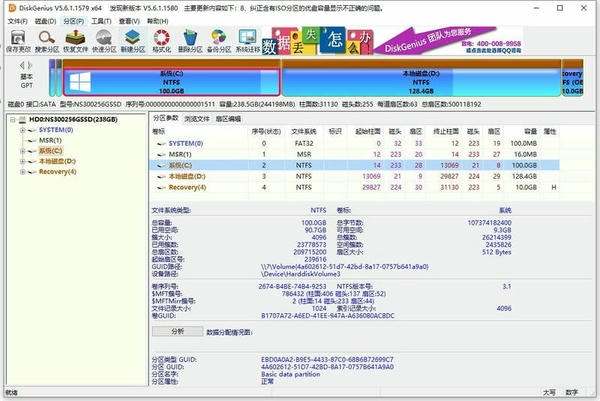Select MSR(1) in the disk tree
The image size is (600, 401).
click(x=50, y=140)
